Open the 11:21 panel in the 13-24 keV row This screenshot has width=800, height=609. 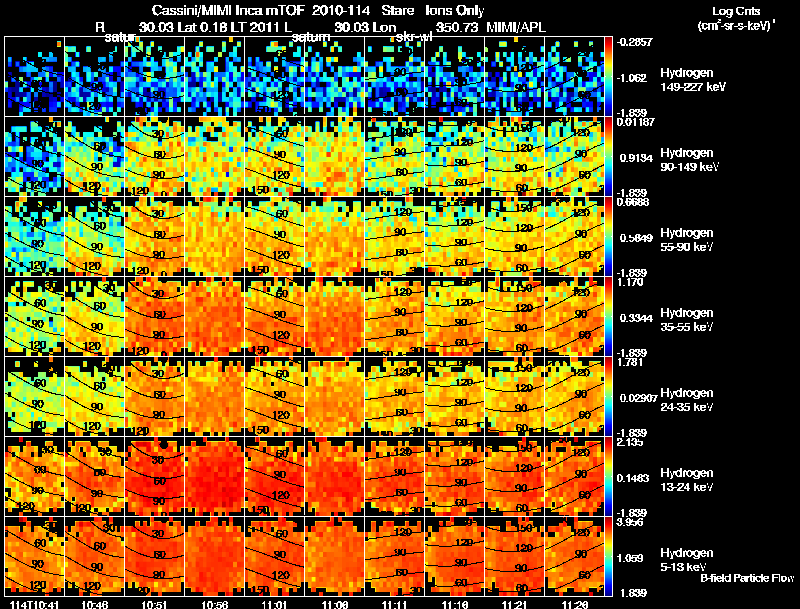pos(515,476)
